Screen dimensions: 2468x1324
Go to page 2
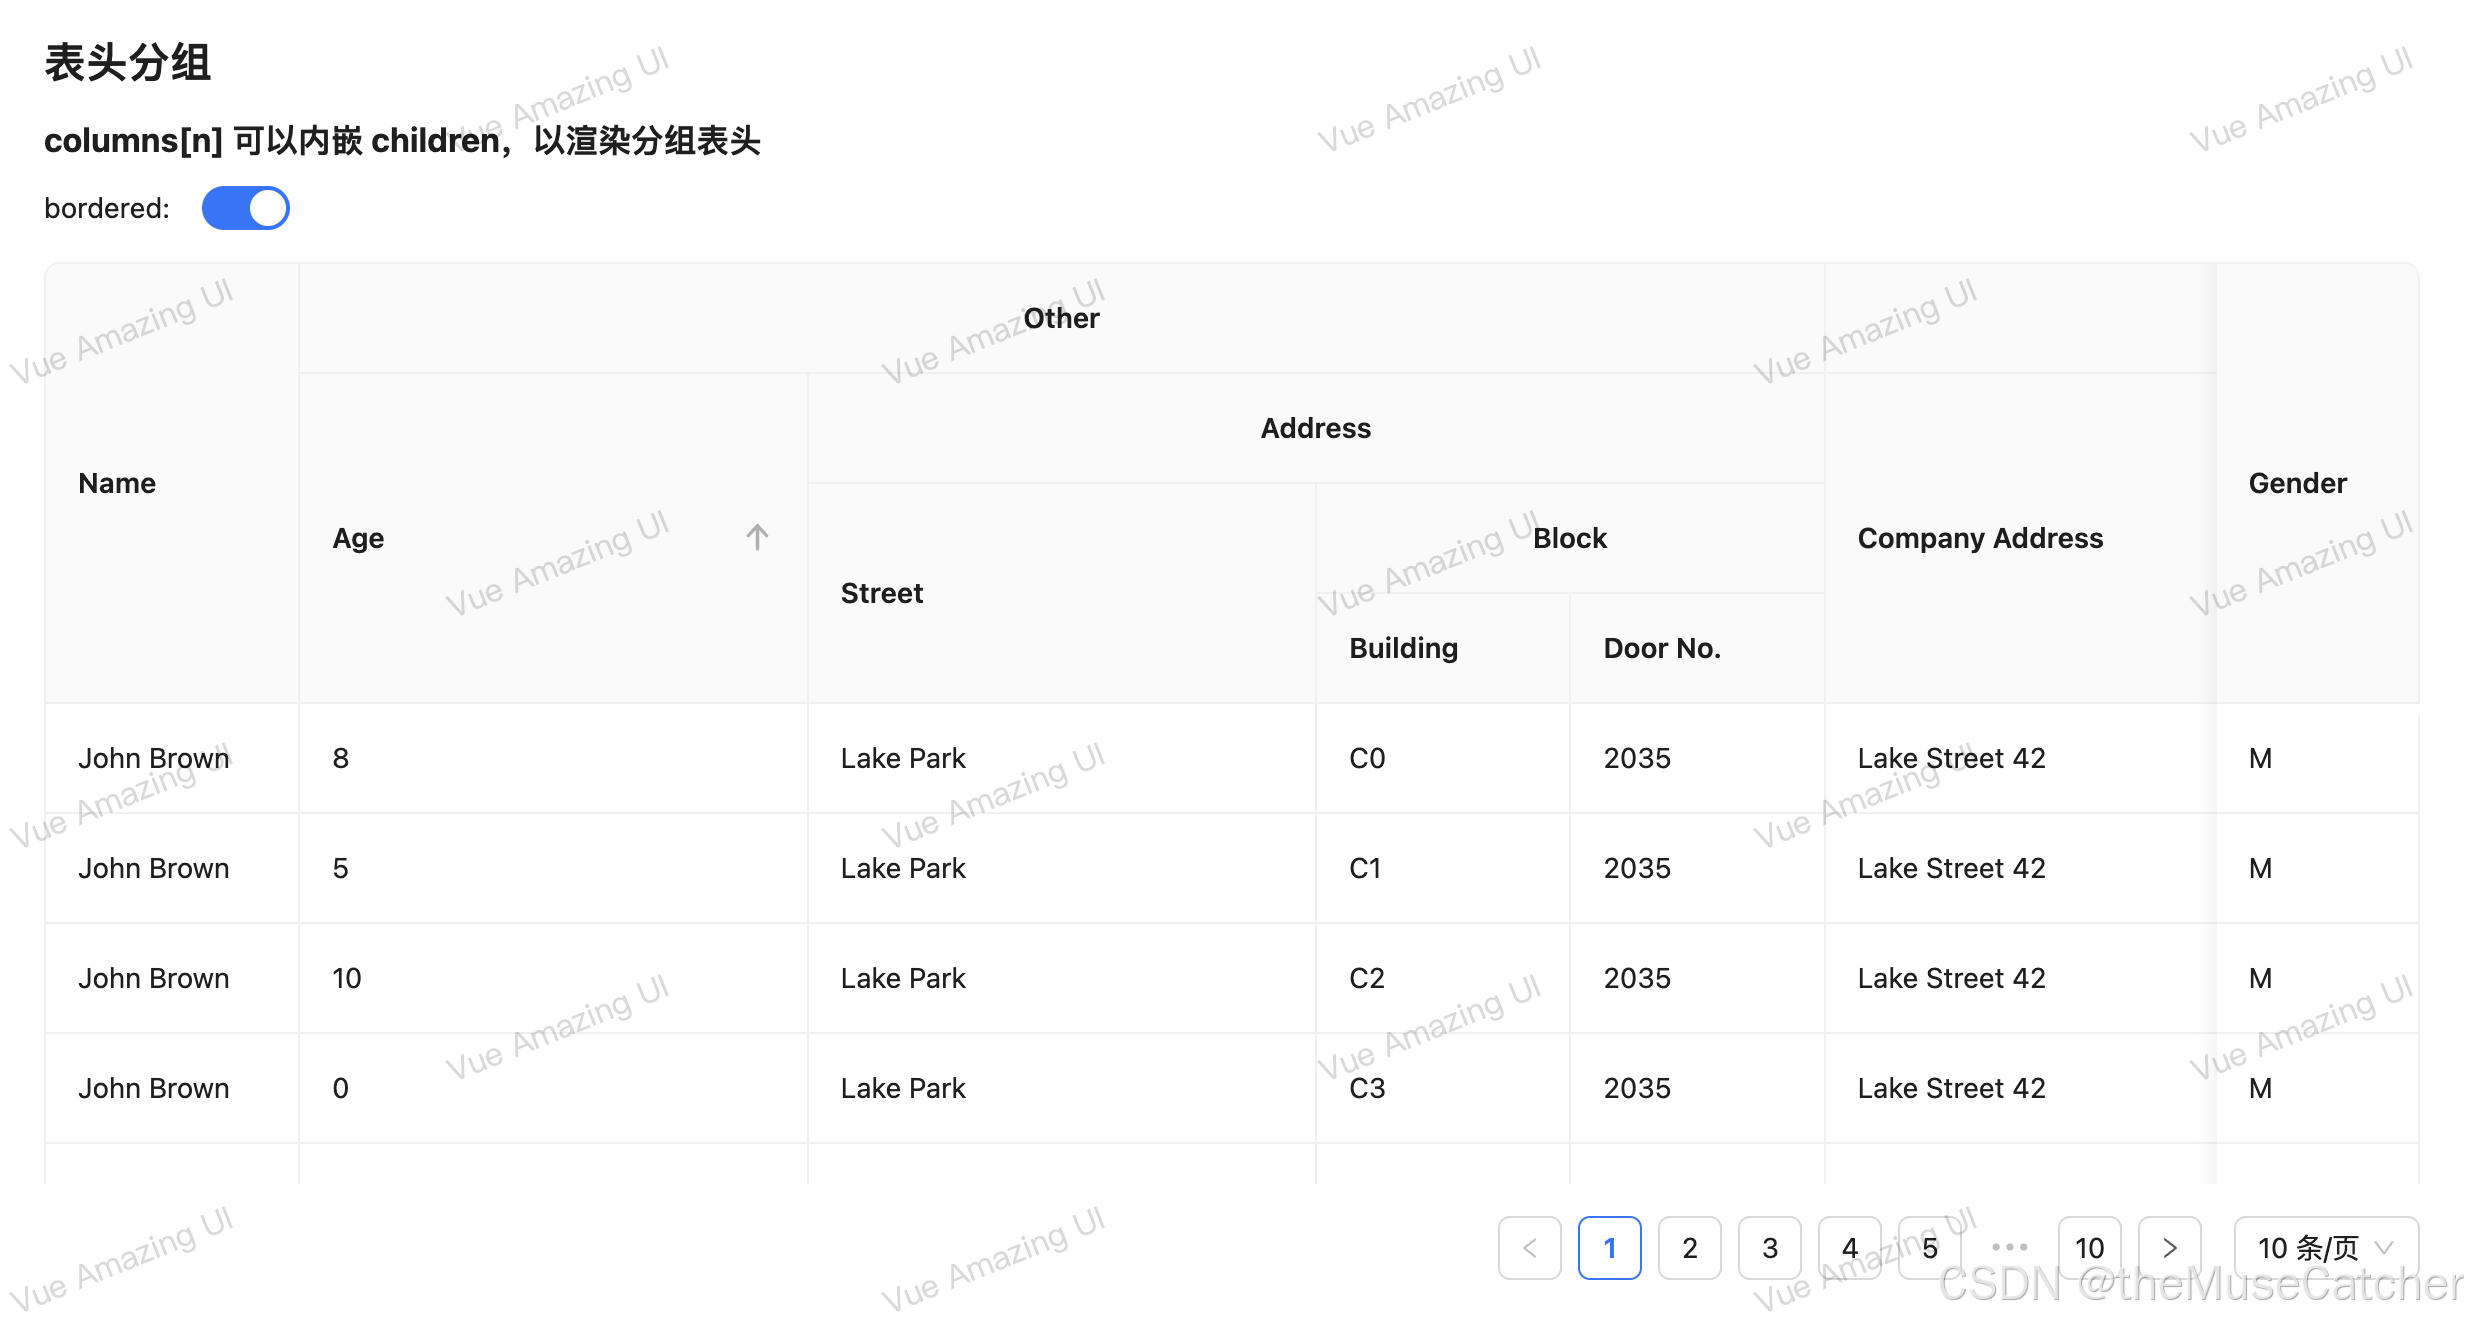(1689, 1247)
